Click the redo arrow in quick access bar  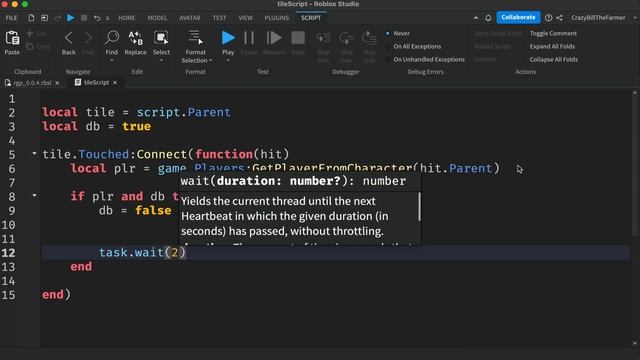coord(58,18)
